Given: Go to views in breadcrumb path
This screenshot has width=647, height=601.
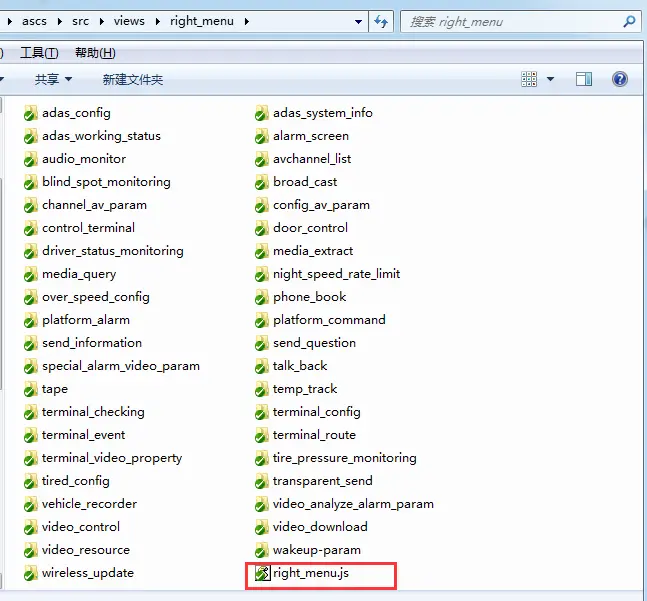Looking at the screenshot, I should [x=129, y=21].
